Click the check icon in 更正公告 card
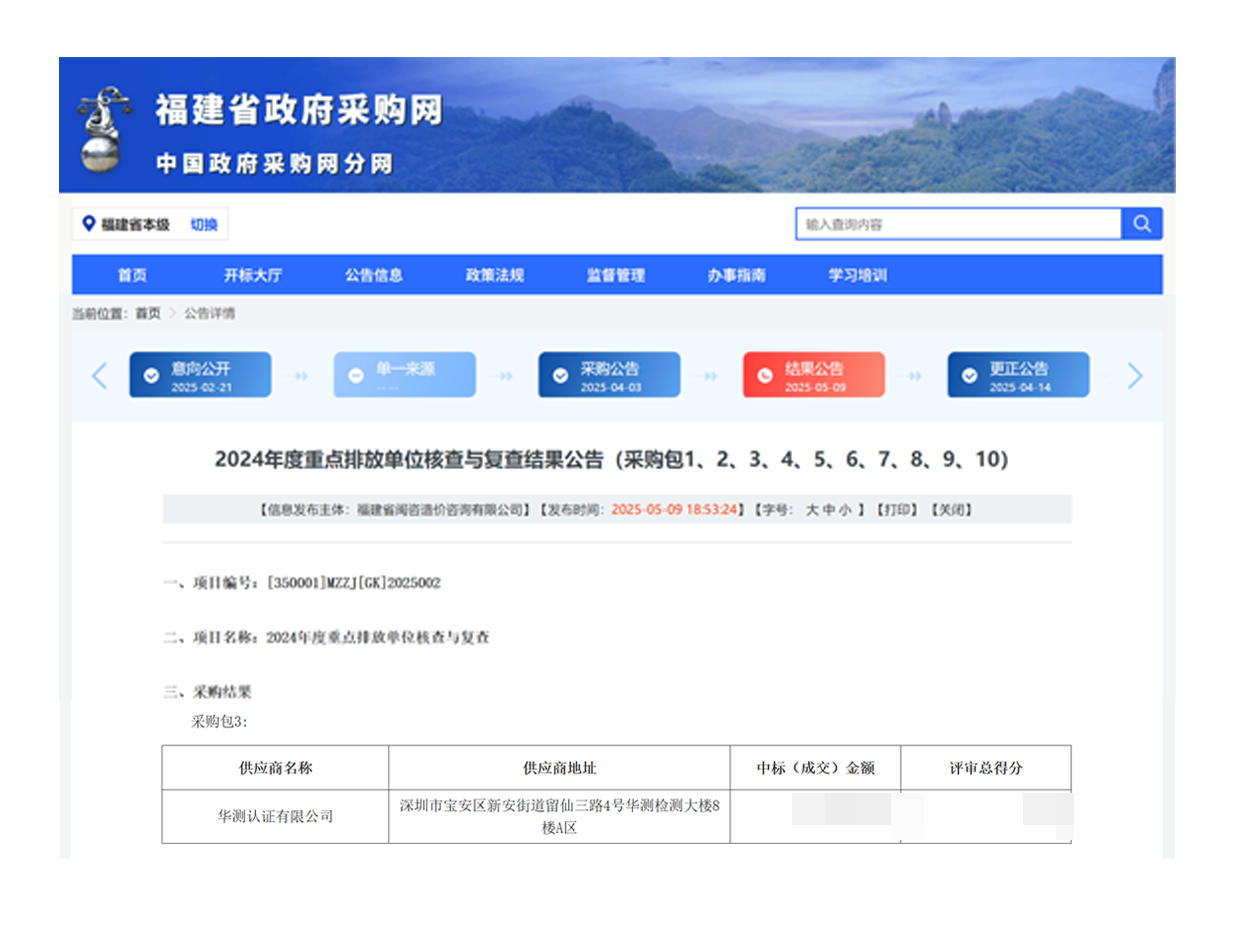 [x=970, y=376]
